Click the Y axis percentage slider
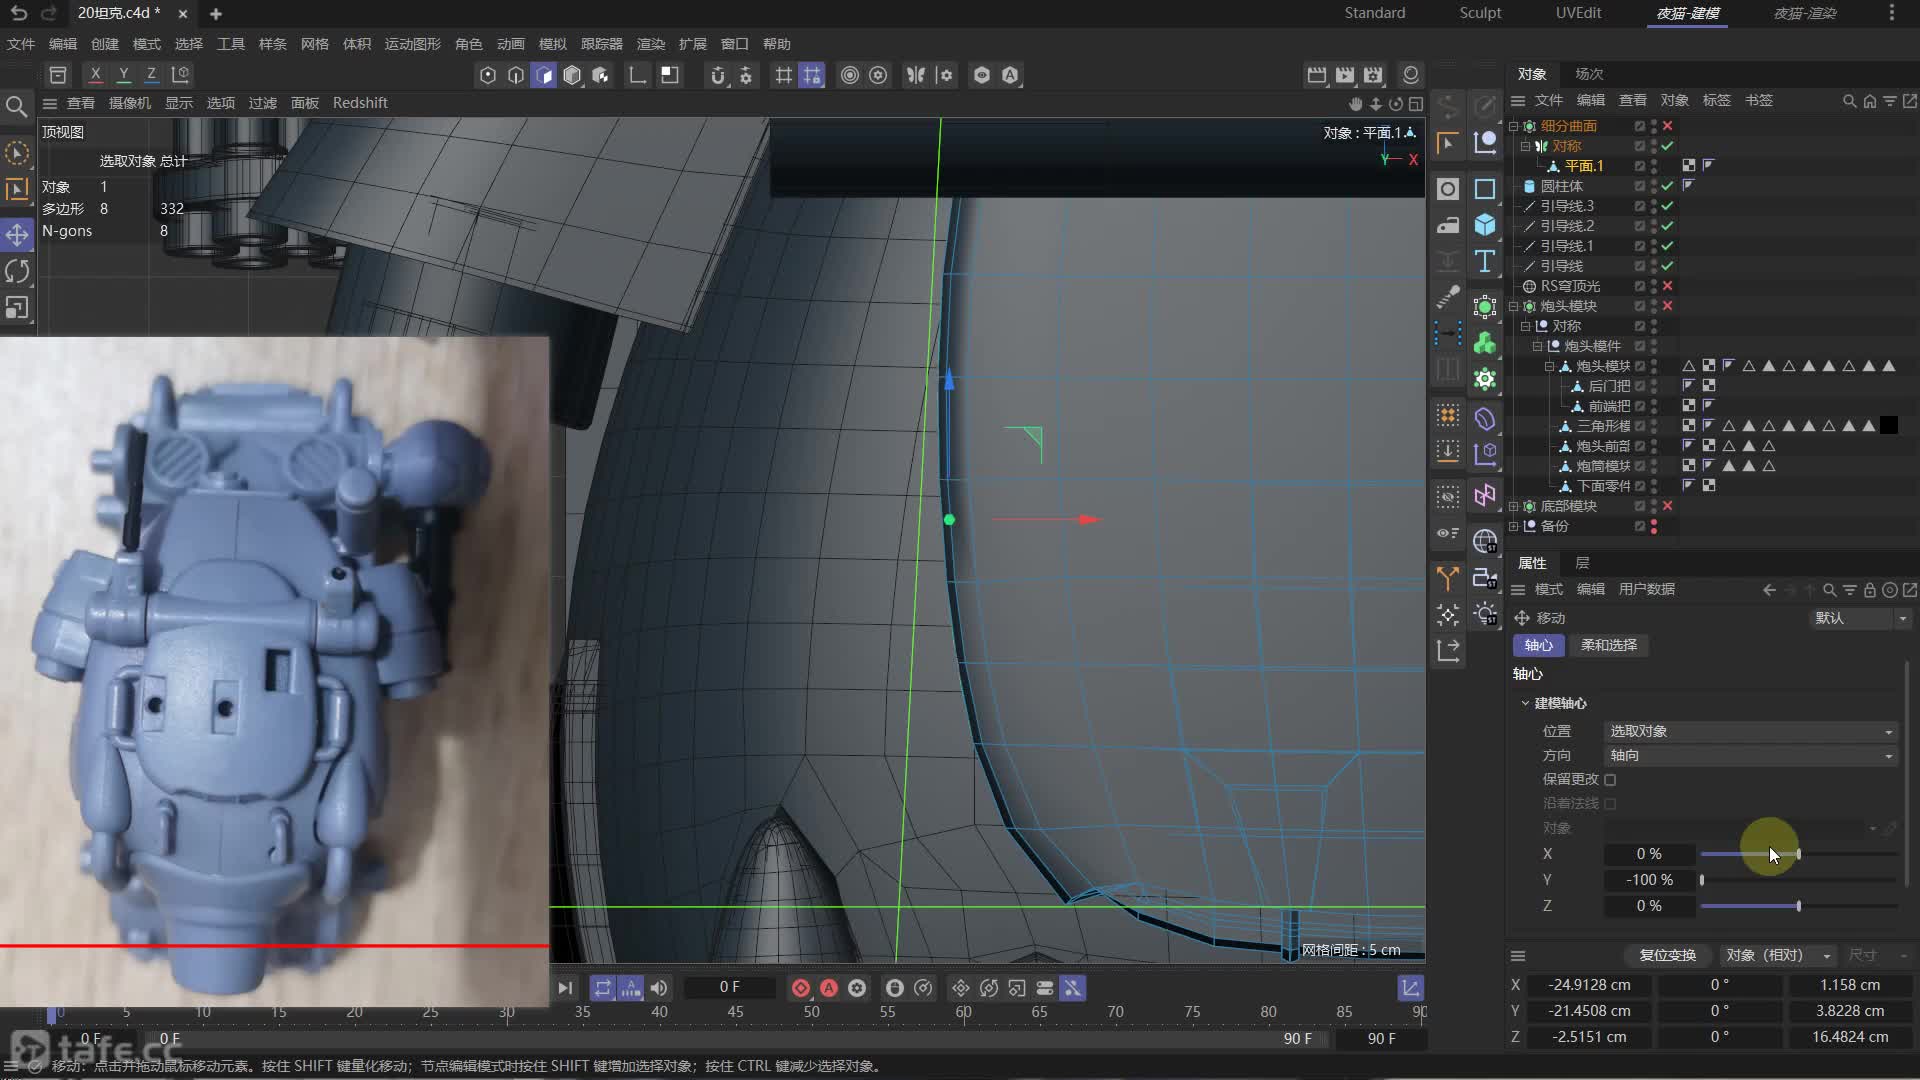Screen dimensions: 1920x1080 pos(1799,880)
